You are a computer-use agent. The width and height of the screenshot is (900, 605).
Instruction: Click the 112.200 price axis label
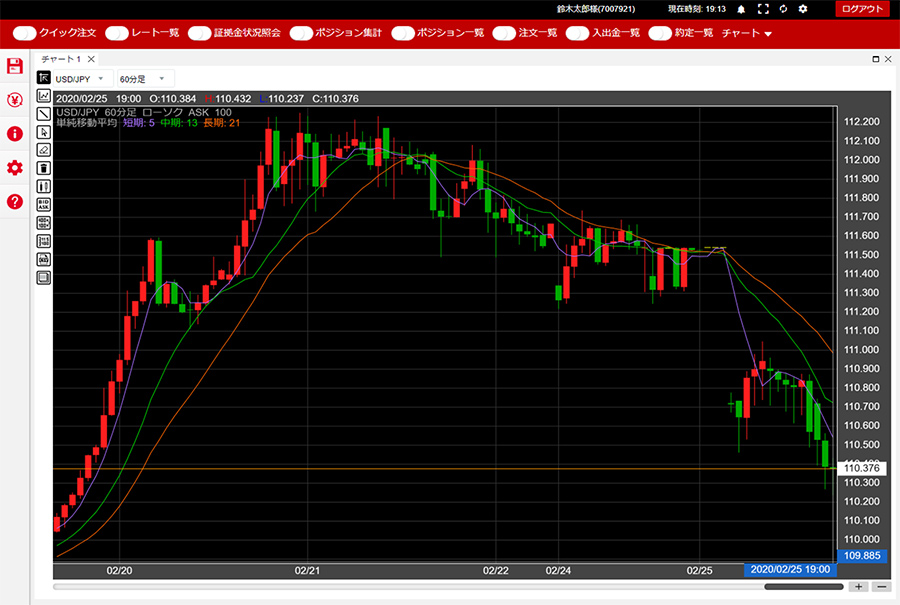(x=862, y=122)
